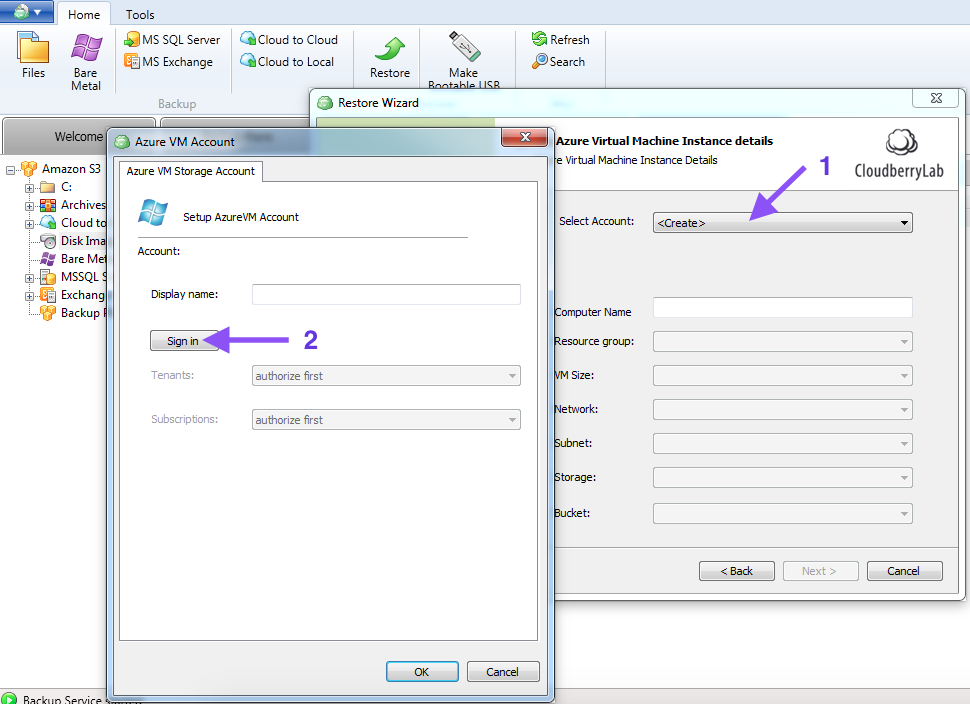
Task: Open the Storage dropdown
Action: pyautogui.click(x=783, y=478)
